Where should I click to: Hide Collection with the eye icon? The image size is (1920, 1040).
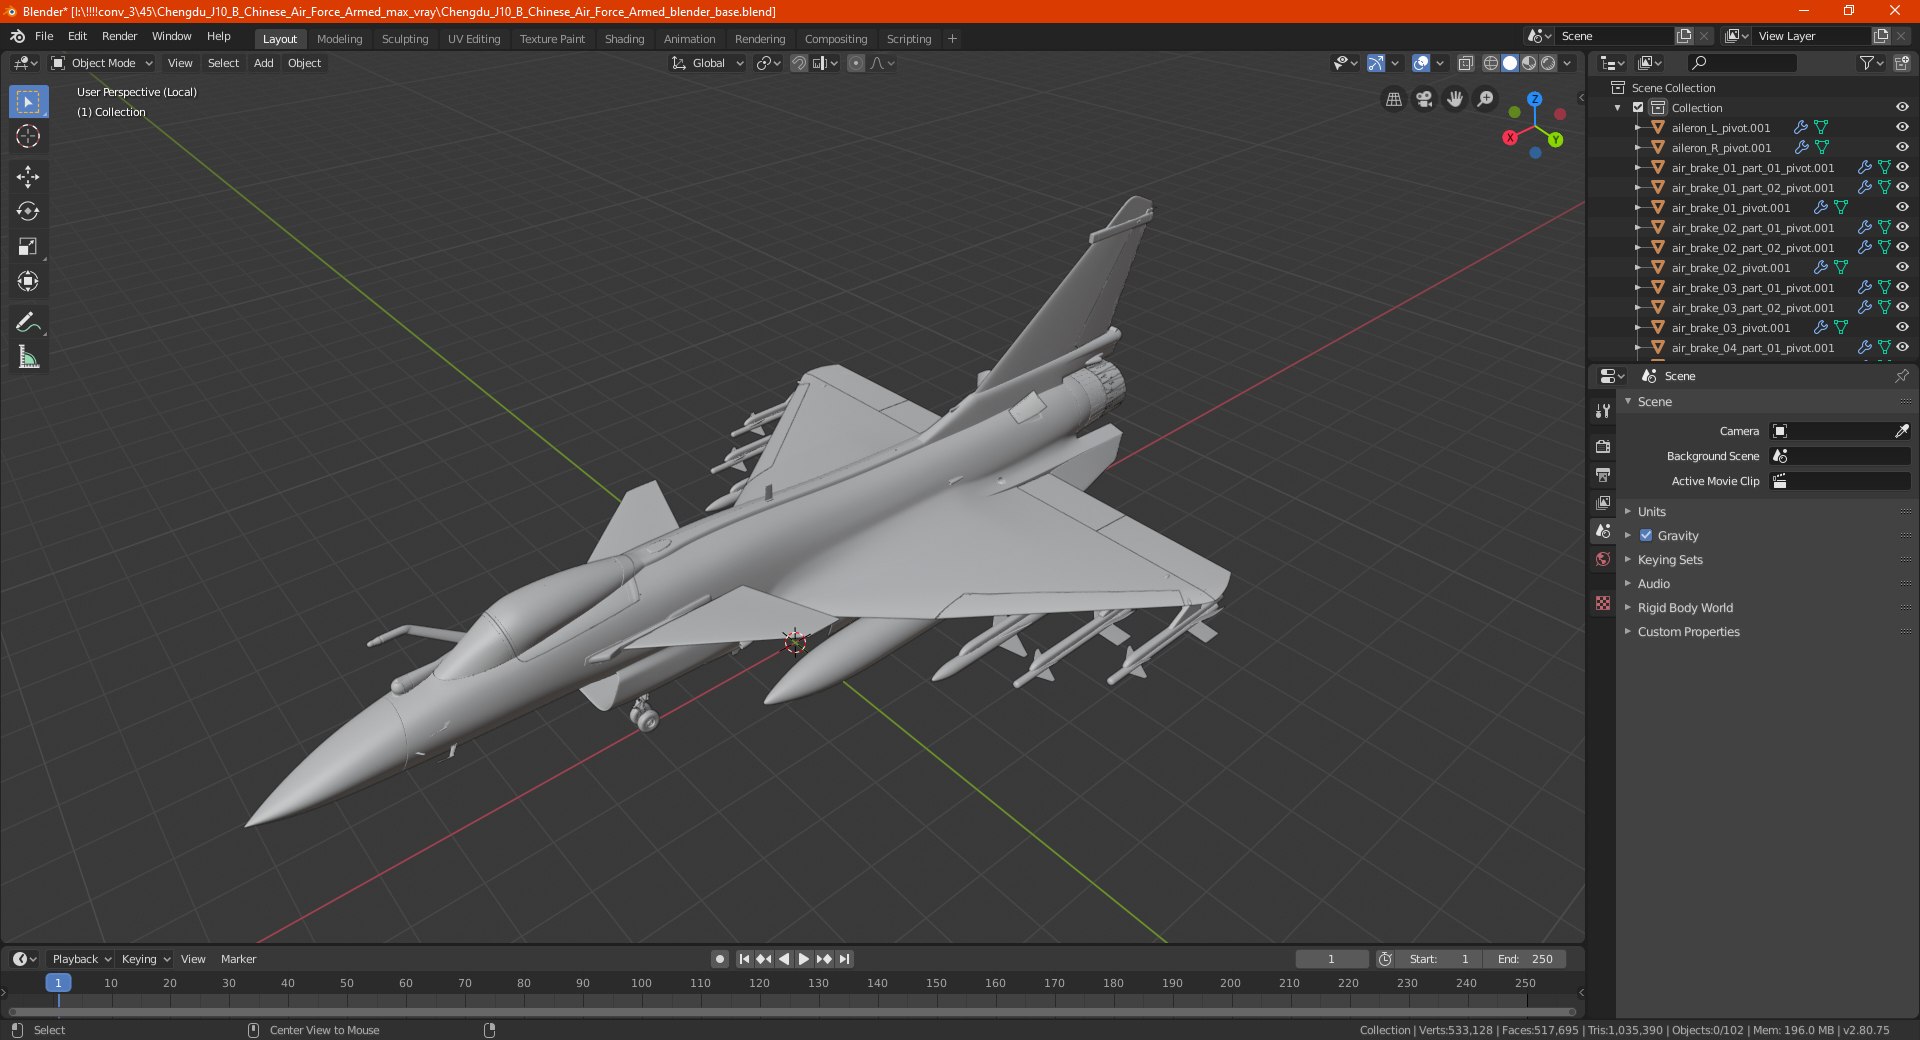[1902, 107]
